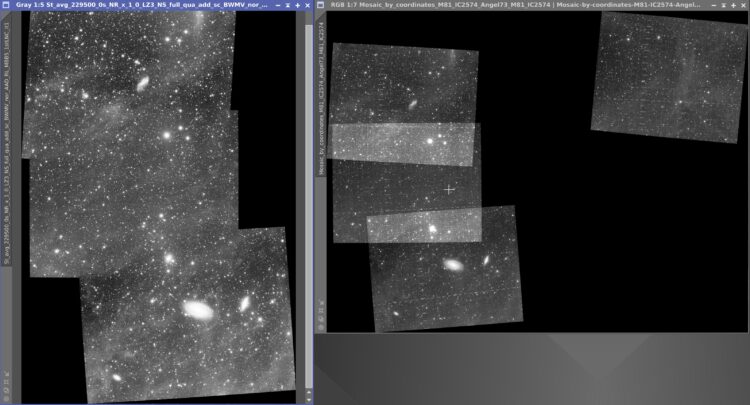Click the RGB Mosaic window's title bar icon

tap(321, 5)
